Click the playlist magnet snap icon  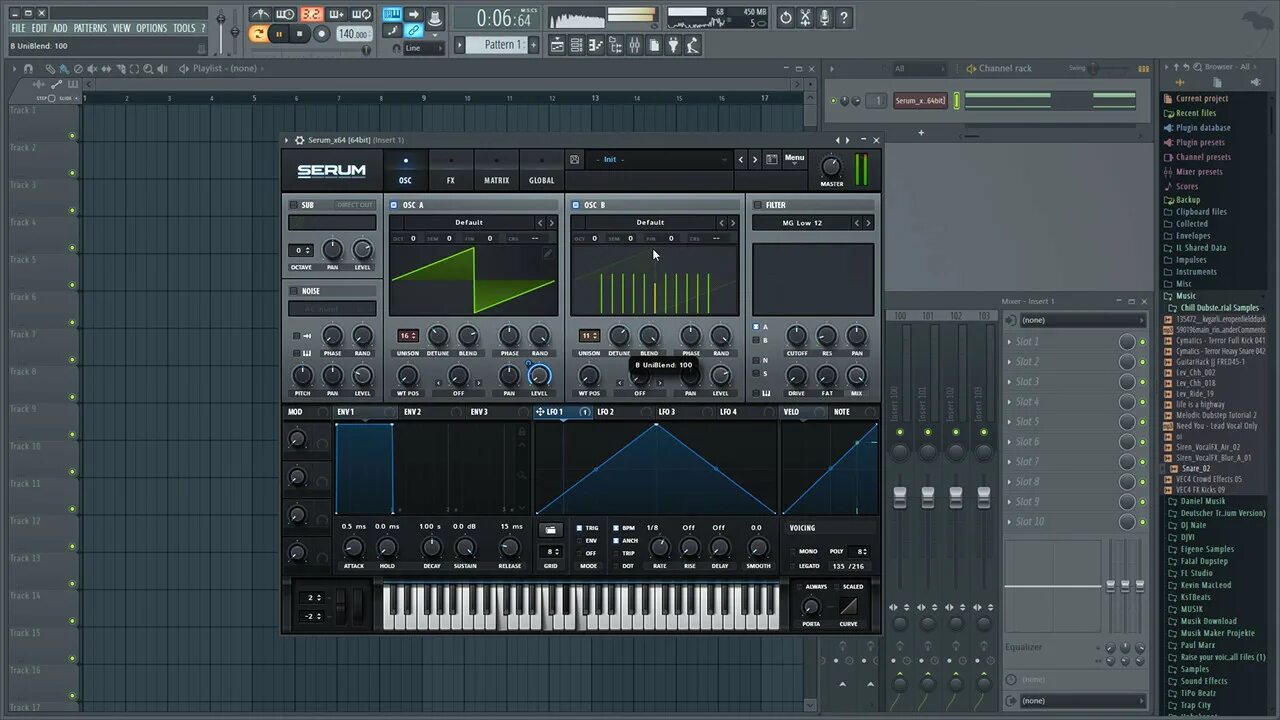pyautogui.click(x=28, y=69)
